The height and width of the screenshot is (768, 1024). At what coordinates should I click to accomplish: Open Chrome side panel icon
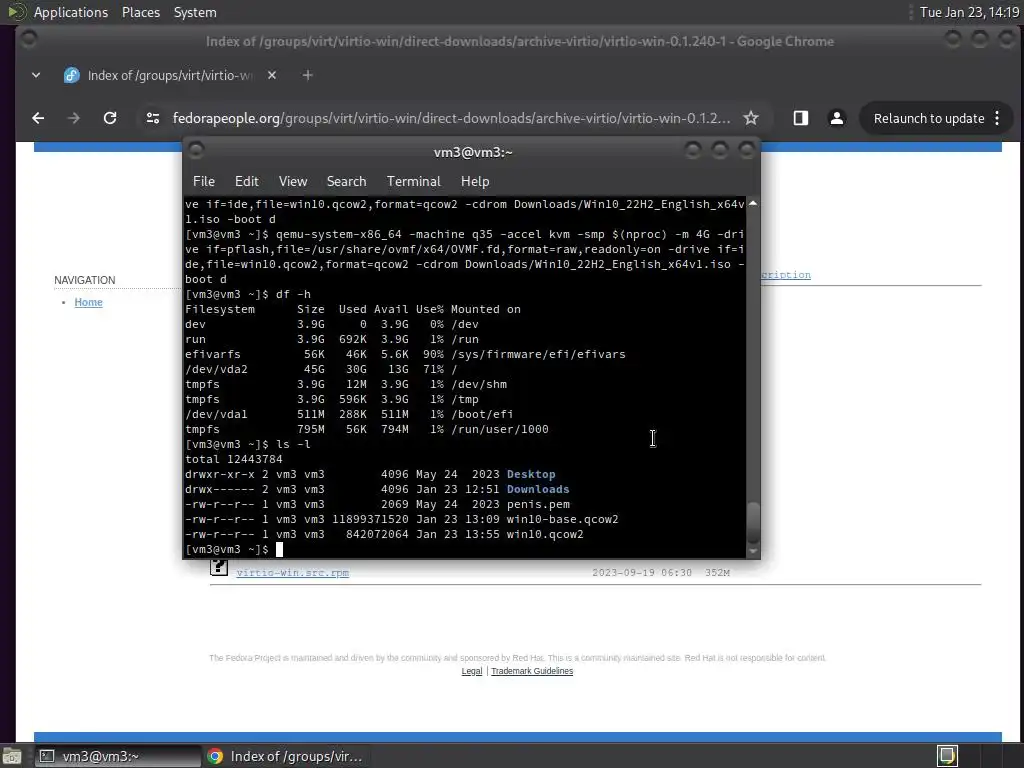801,118
